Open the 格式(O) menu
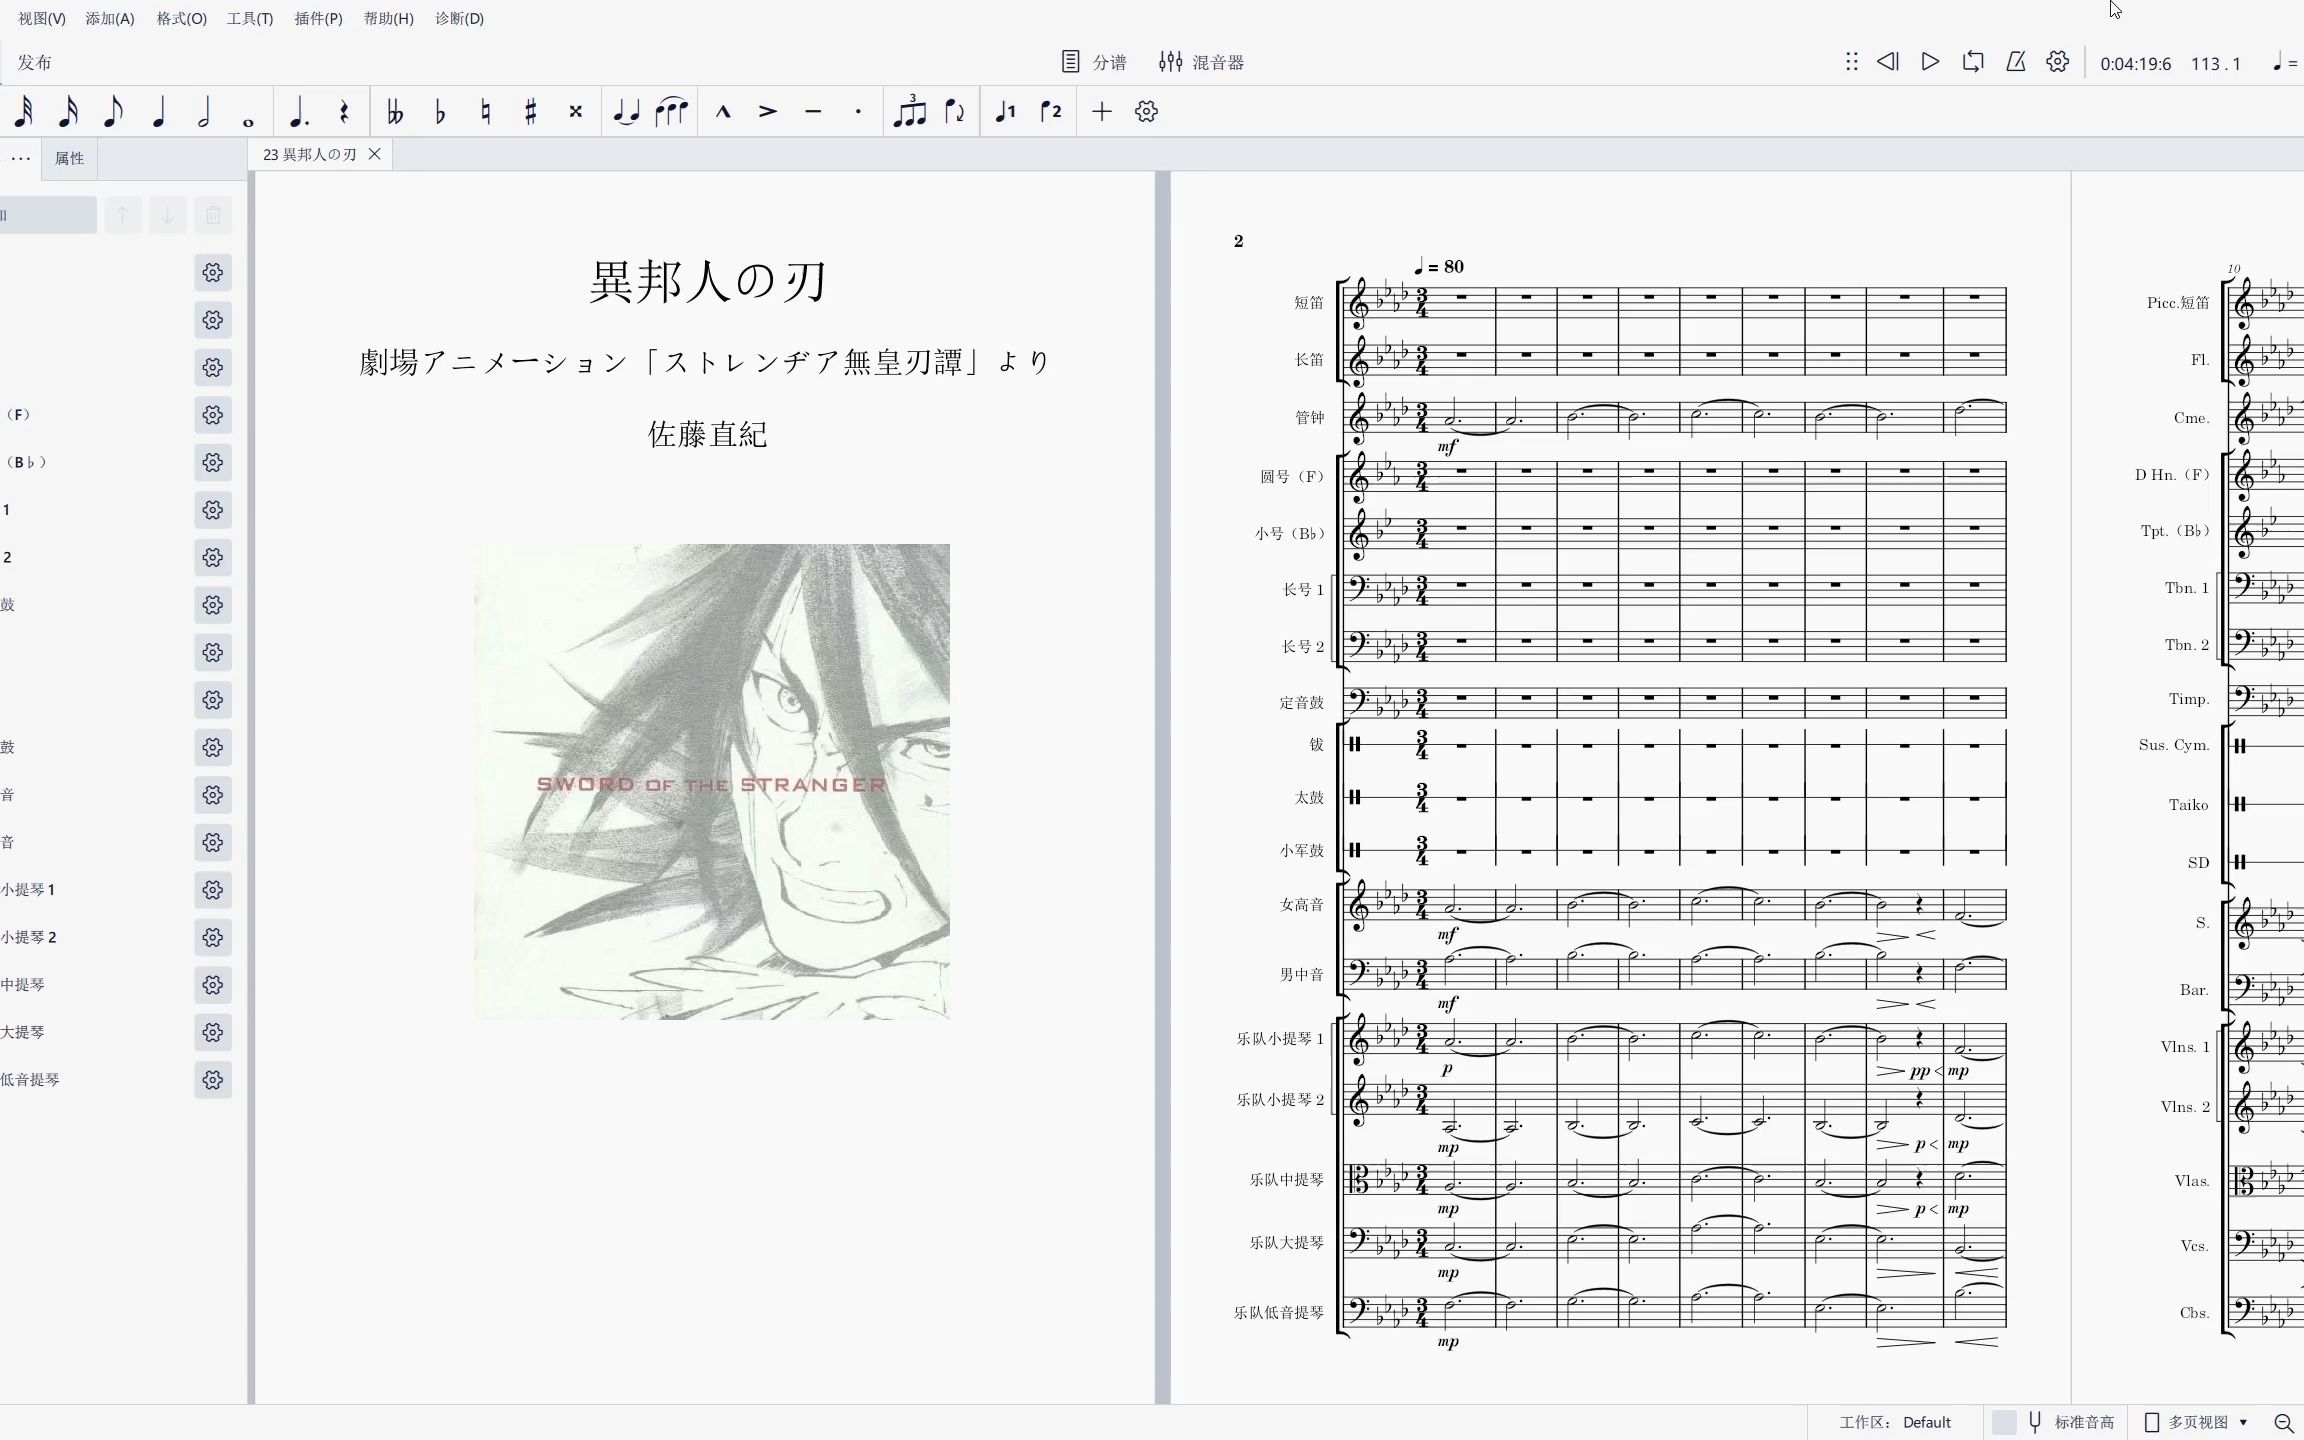The image size is (2304, 1440). tap(182, 19)
